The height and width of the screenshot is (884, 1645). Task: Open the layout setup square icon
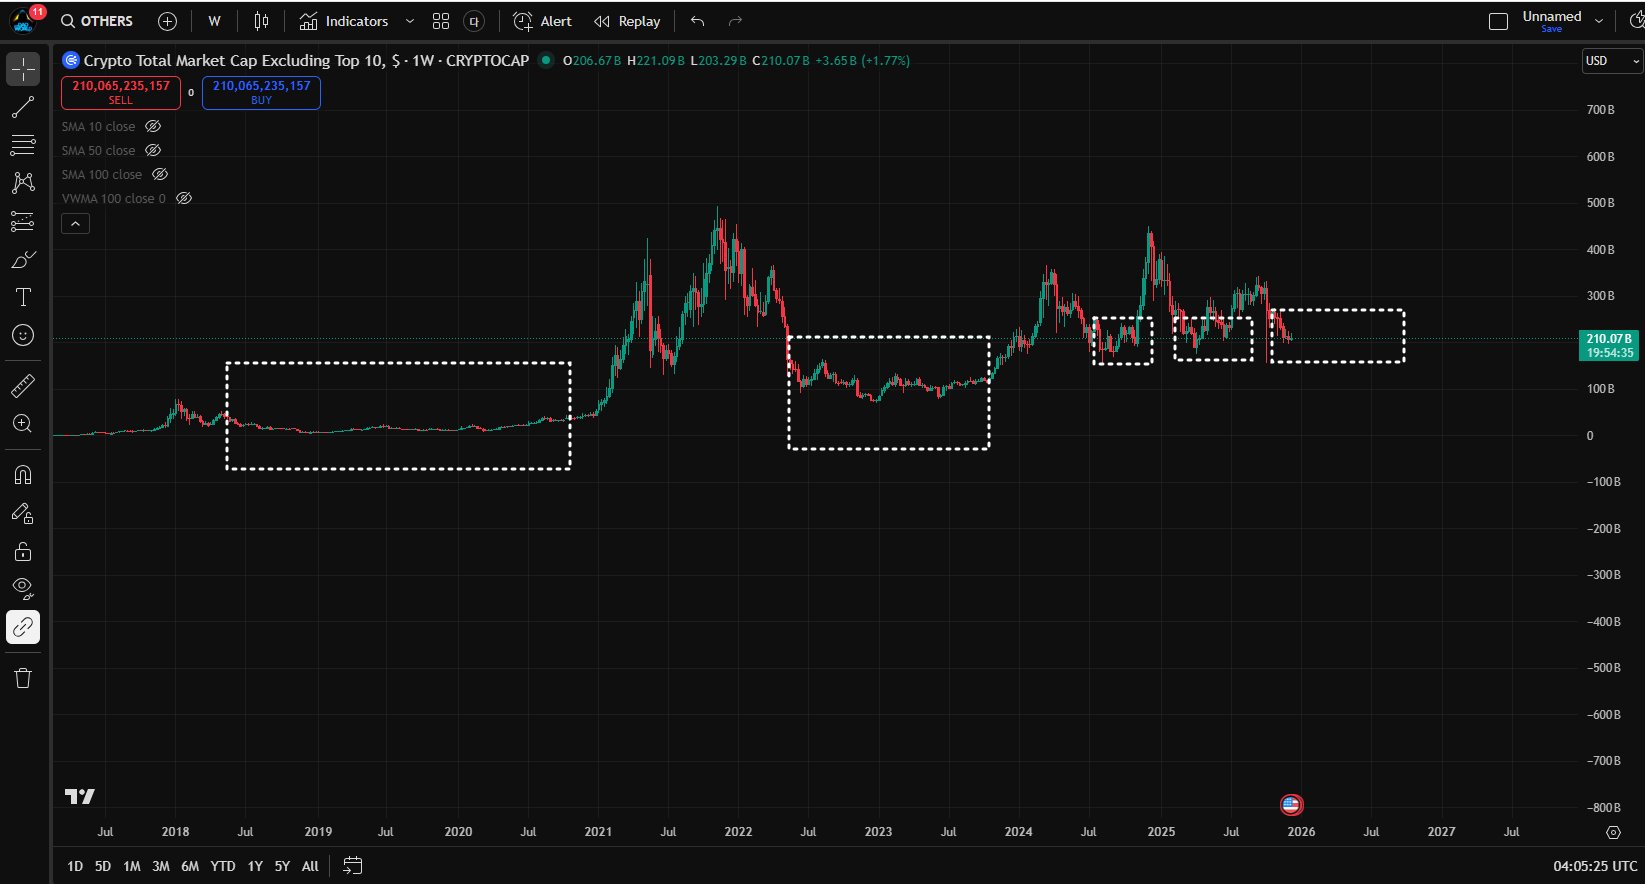click(1498, 21)
